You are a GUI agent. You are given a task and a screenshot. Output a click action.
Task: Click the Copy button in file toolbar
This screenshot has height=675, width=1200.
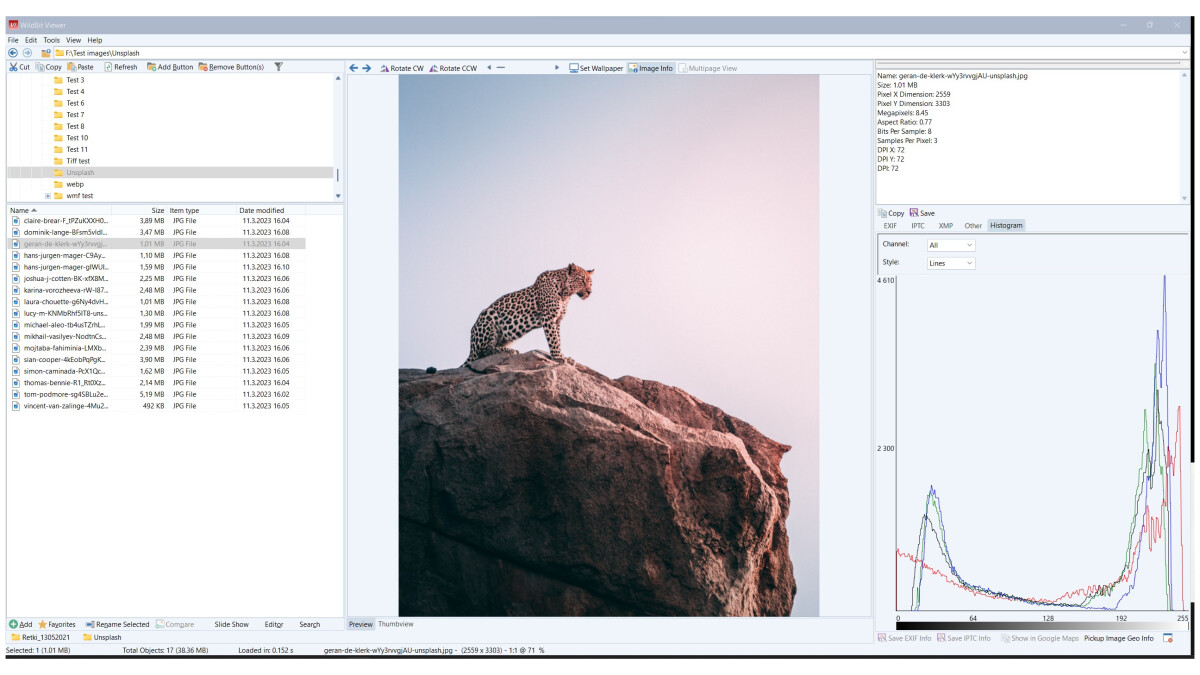click(49, 67)
